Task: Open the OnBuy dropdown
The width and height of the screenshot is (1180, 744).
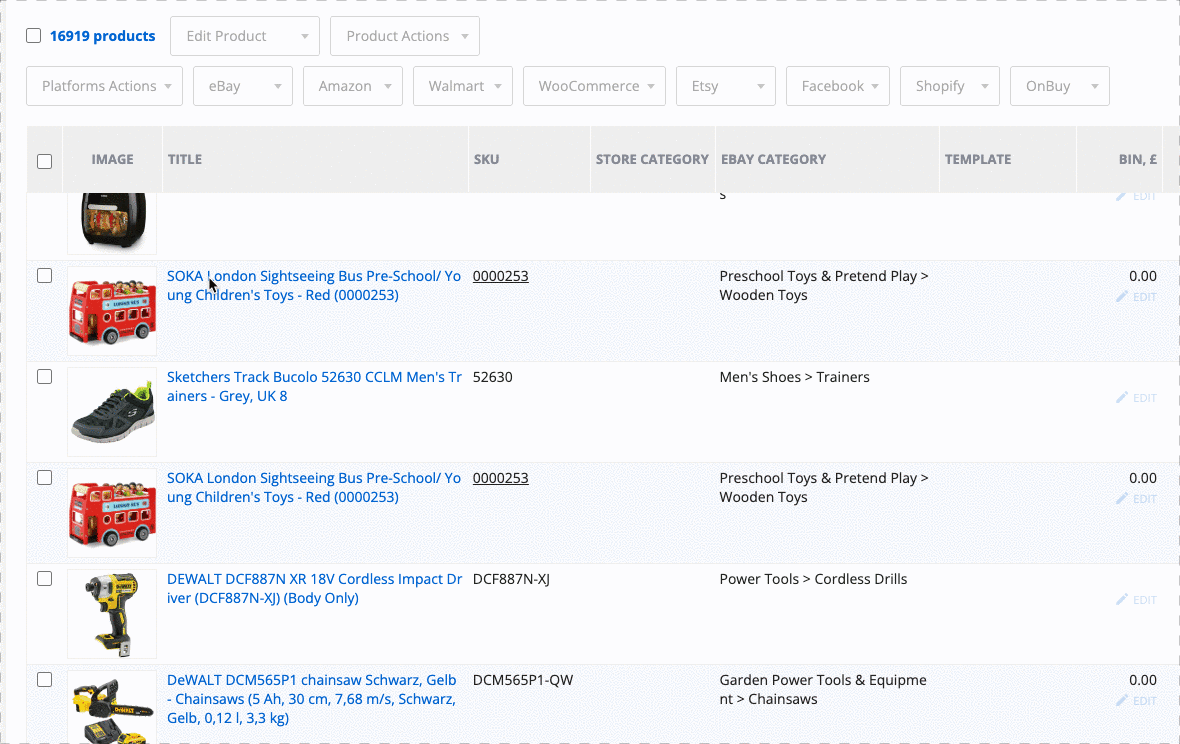Action: coord(1060,86)
